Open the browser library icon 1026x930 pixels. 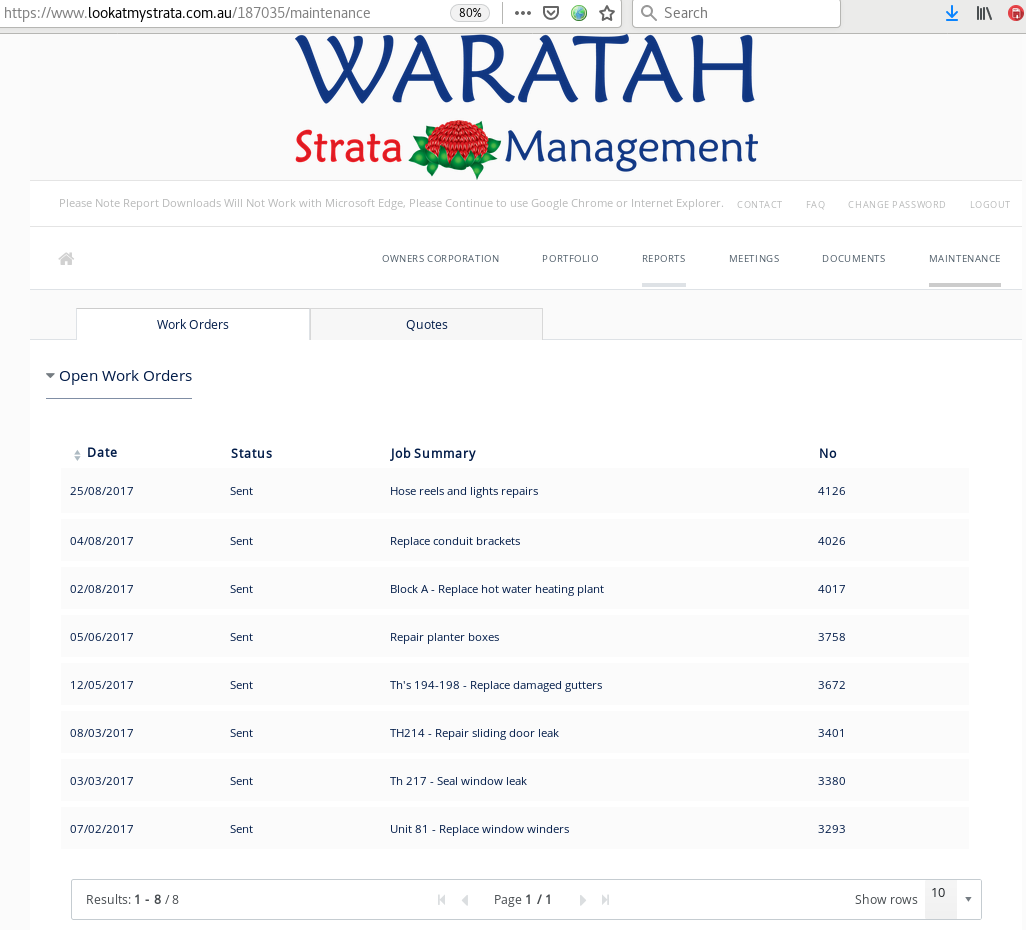point(984,13)
